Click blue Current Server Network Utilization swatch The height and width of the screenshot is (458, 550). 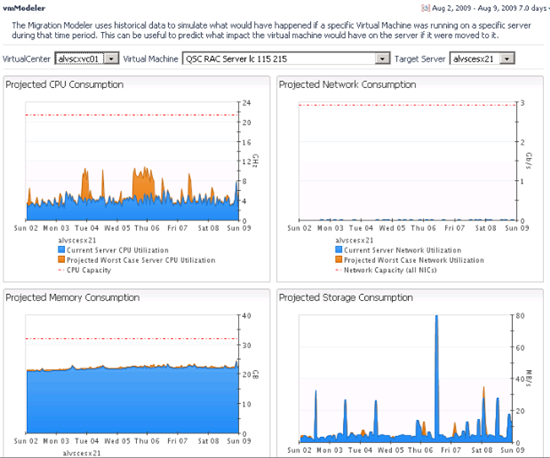[338, 250]
